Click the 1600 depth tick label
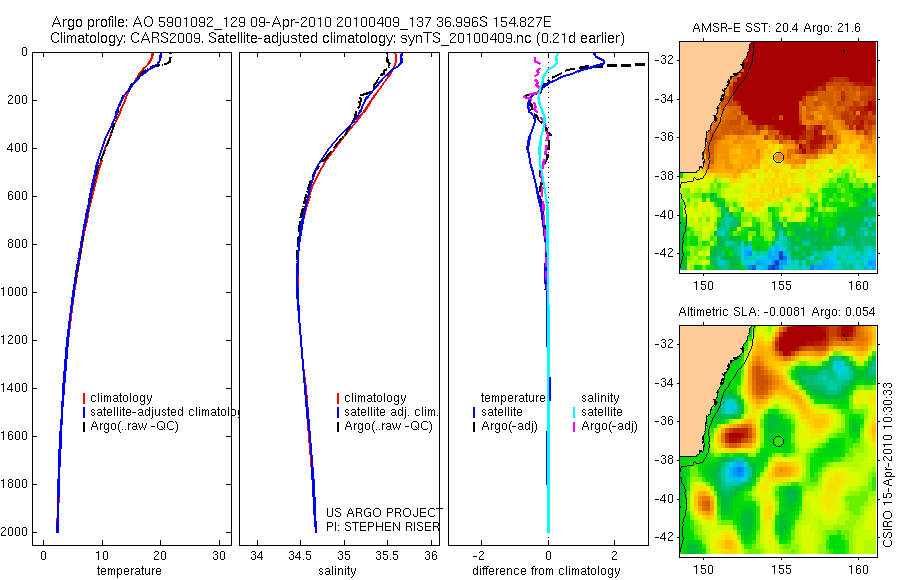 [x=13, y=436]
